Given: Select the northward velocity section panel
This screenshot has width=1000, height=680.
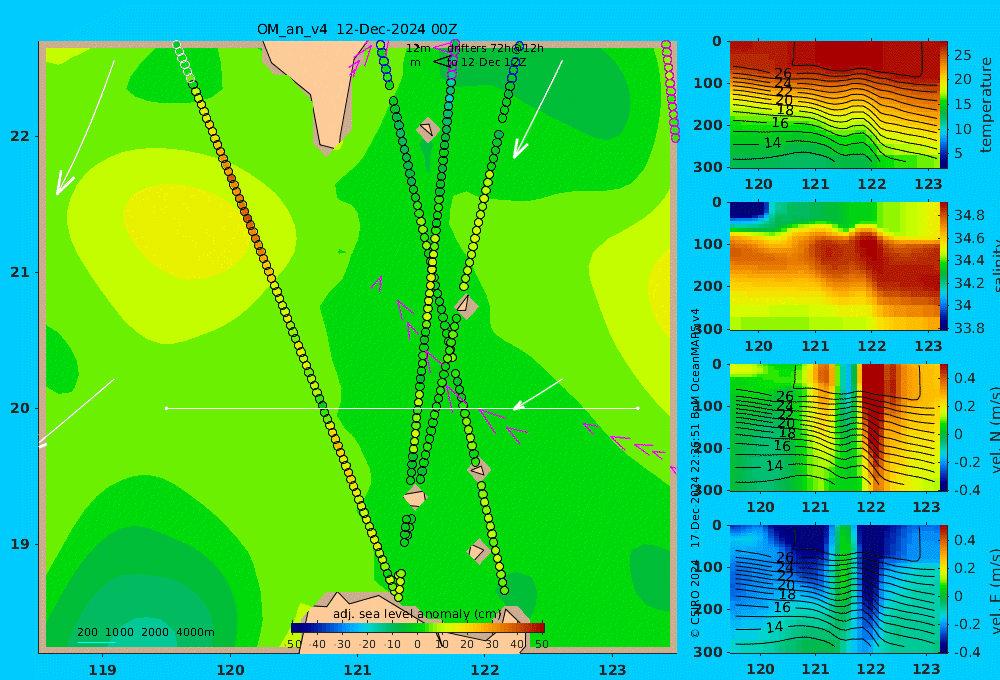Looking at the screenshot, I should pyautogui.click(x=834, y=427).
